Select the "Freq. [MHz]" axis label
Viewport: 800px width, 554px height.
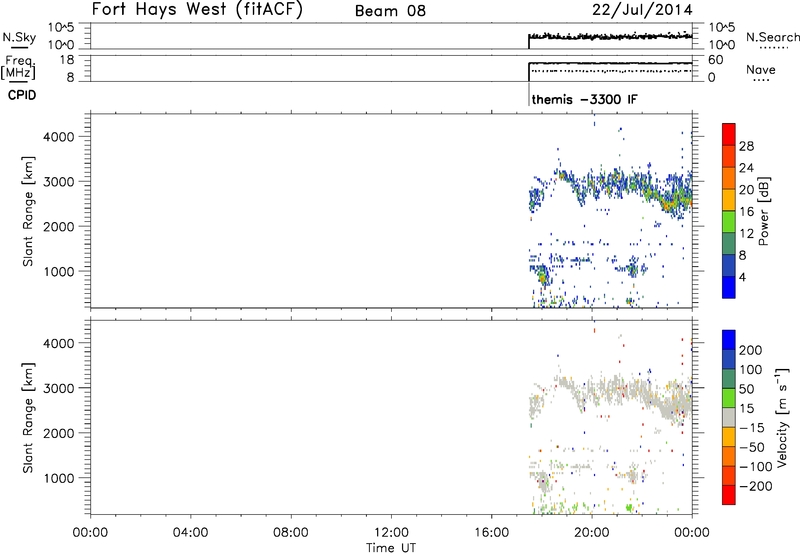click(x=18, y=67)
